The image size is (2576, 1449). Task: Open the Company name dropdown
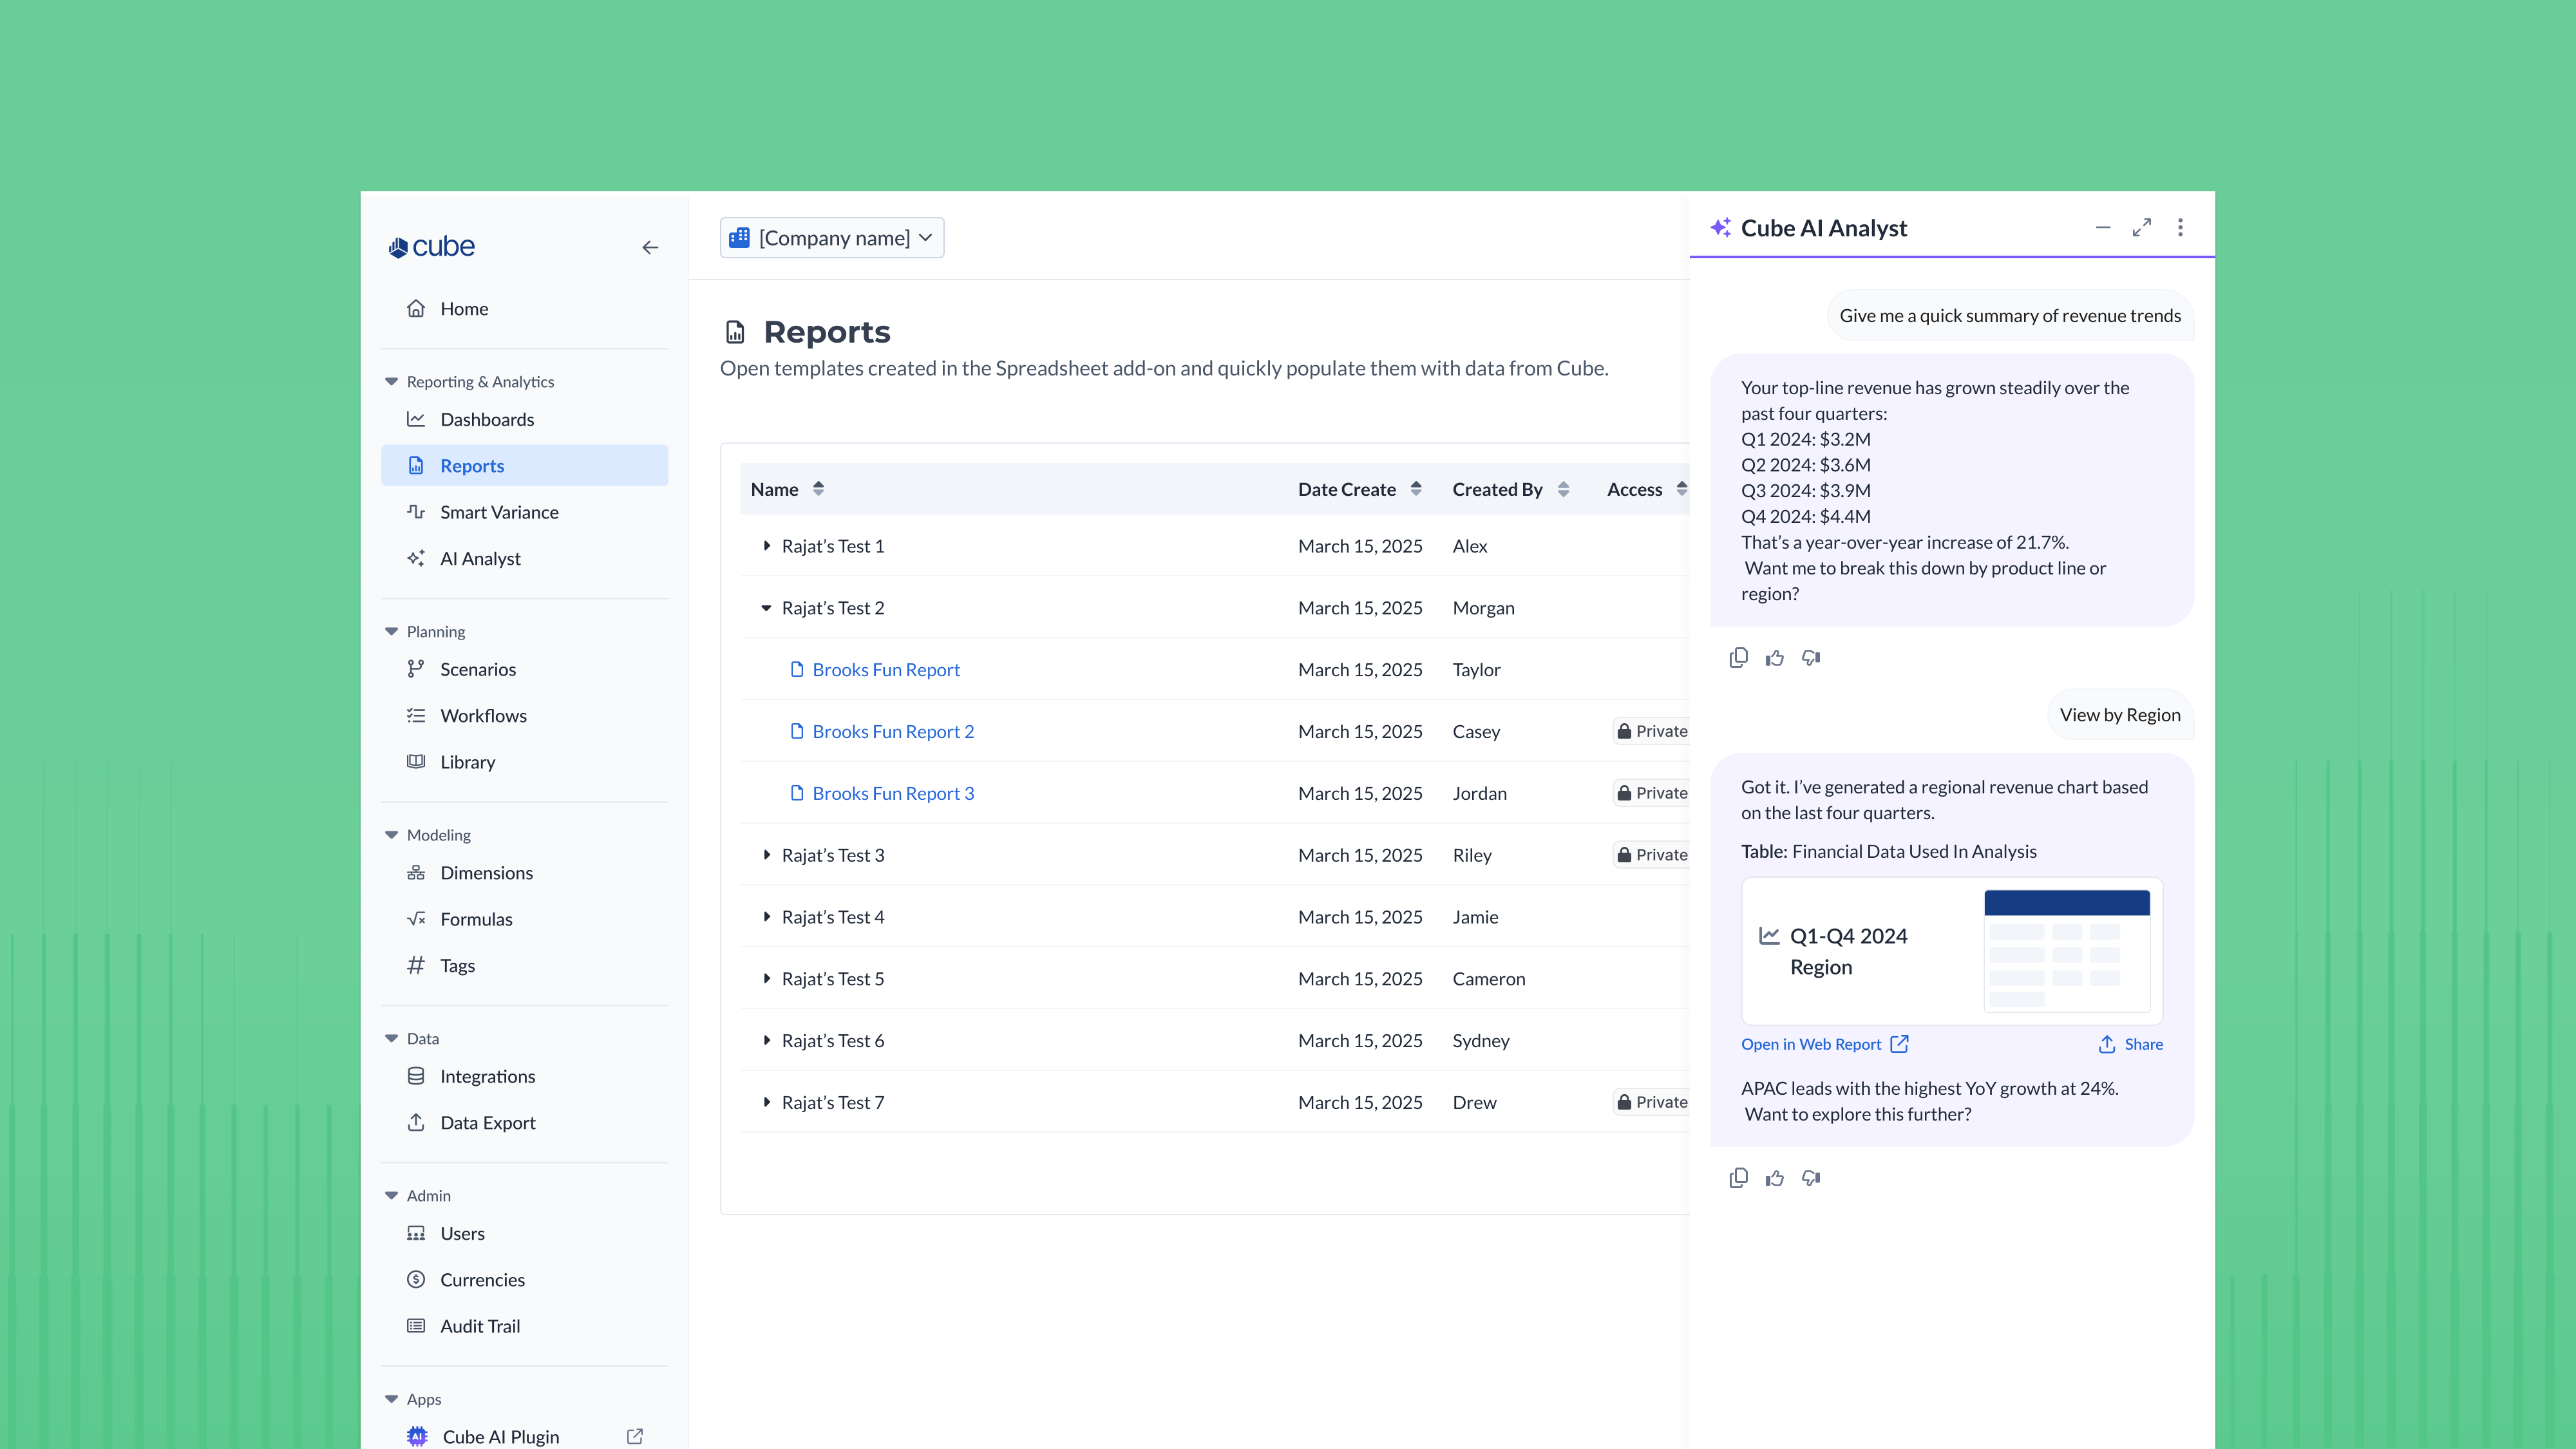pos(831,237)
